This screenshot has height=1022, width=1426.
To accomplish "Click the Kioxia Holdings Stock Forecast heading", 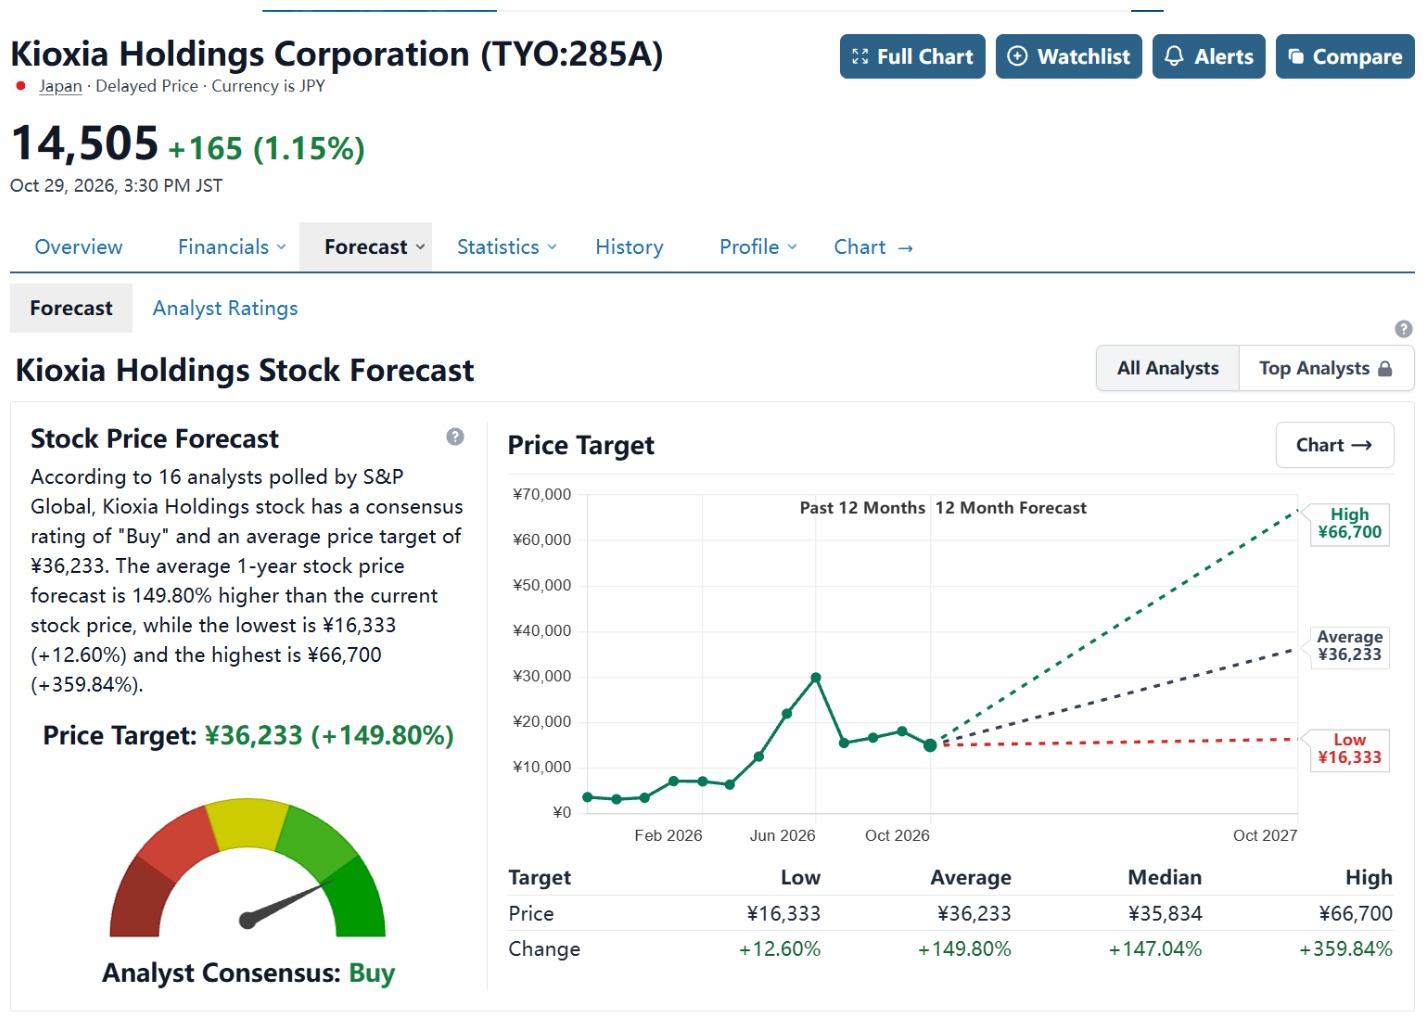I will click(245, 370).
